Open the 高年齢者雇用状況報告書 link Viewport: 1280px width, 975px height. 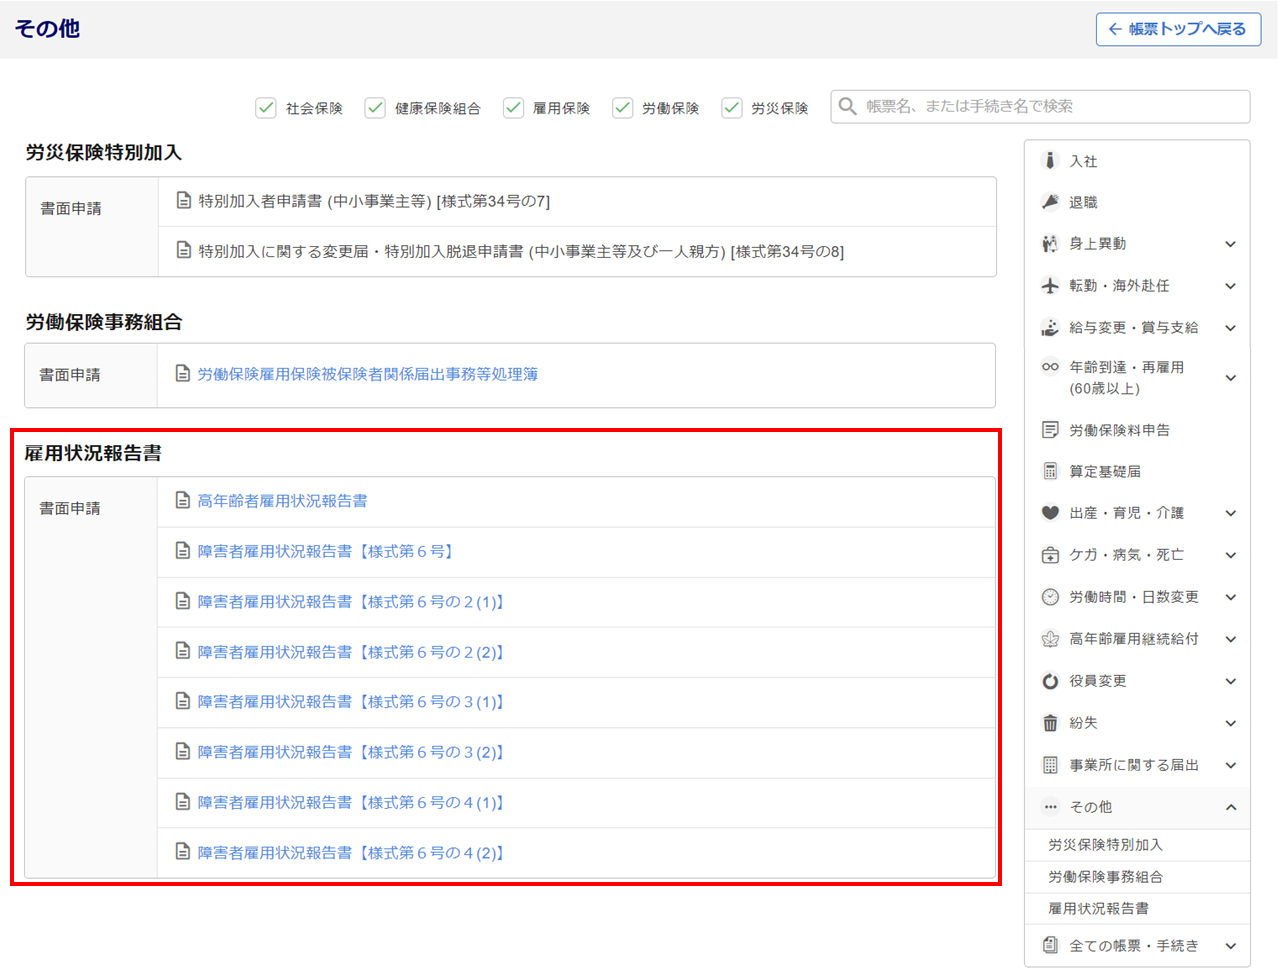(x=282, y=501)
